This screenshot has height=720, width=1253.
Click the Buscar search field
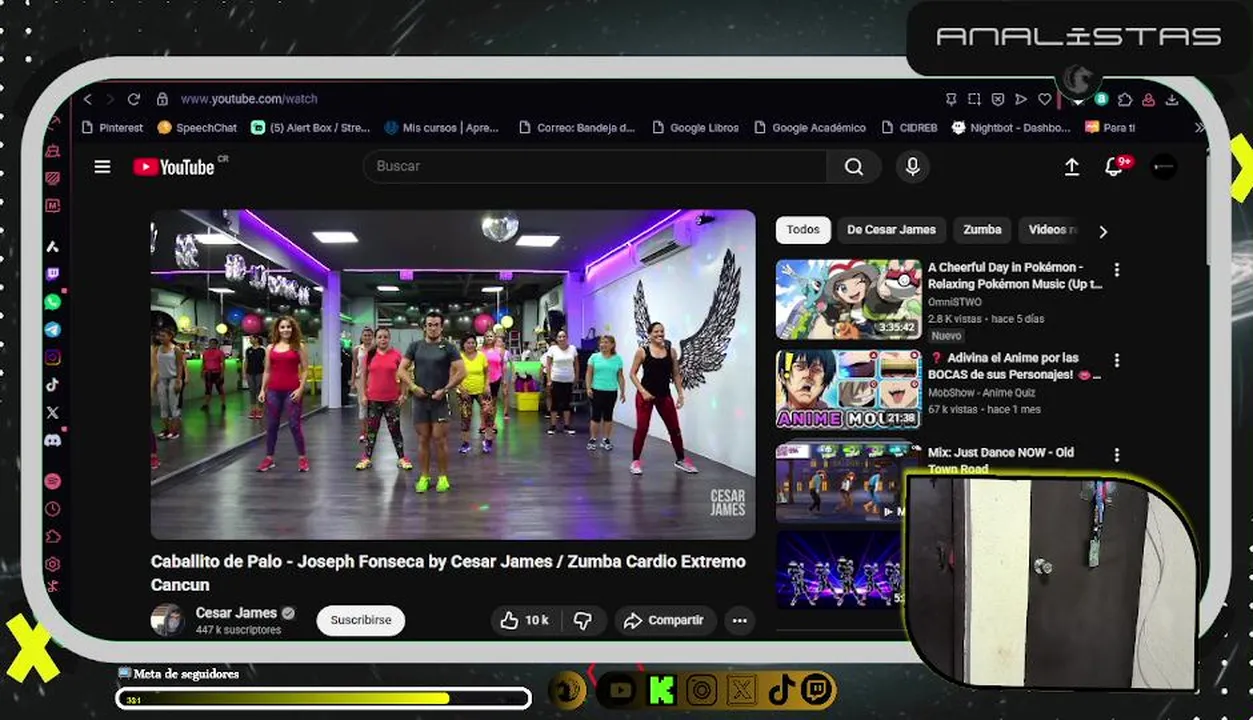click(x=595, y=167)
